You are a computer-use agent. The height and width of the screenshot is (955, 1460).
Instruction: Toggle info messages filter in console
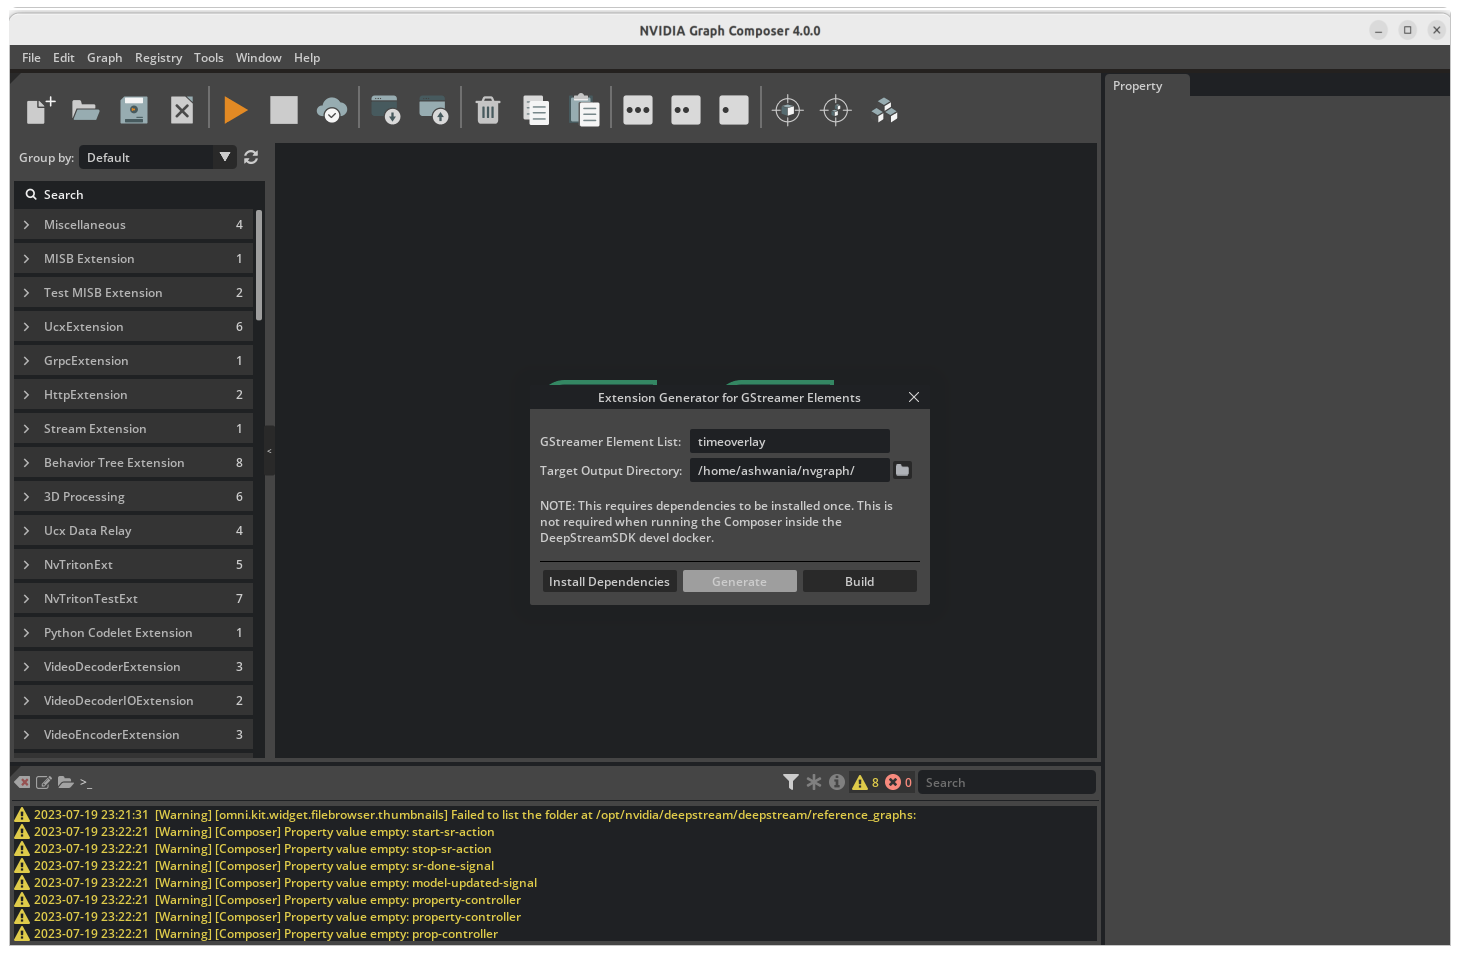837,782
